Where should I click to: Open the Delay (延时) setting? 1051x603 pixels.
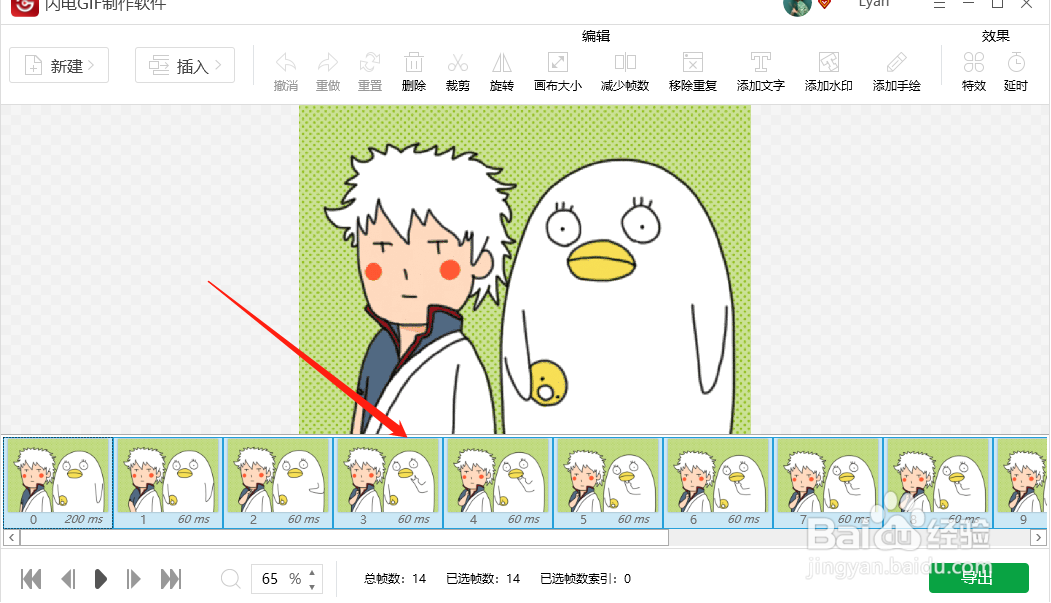[x=1015, y=63]
